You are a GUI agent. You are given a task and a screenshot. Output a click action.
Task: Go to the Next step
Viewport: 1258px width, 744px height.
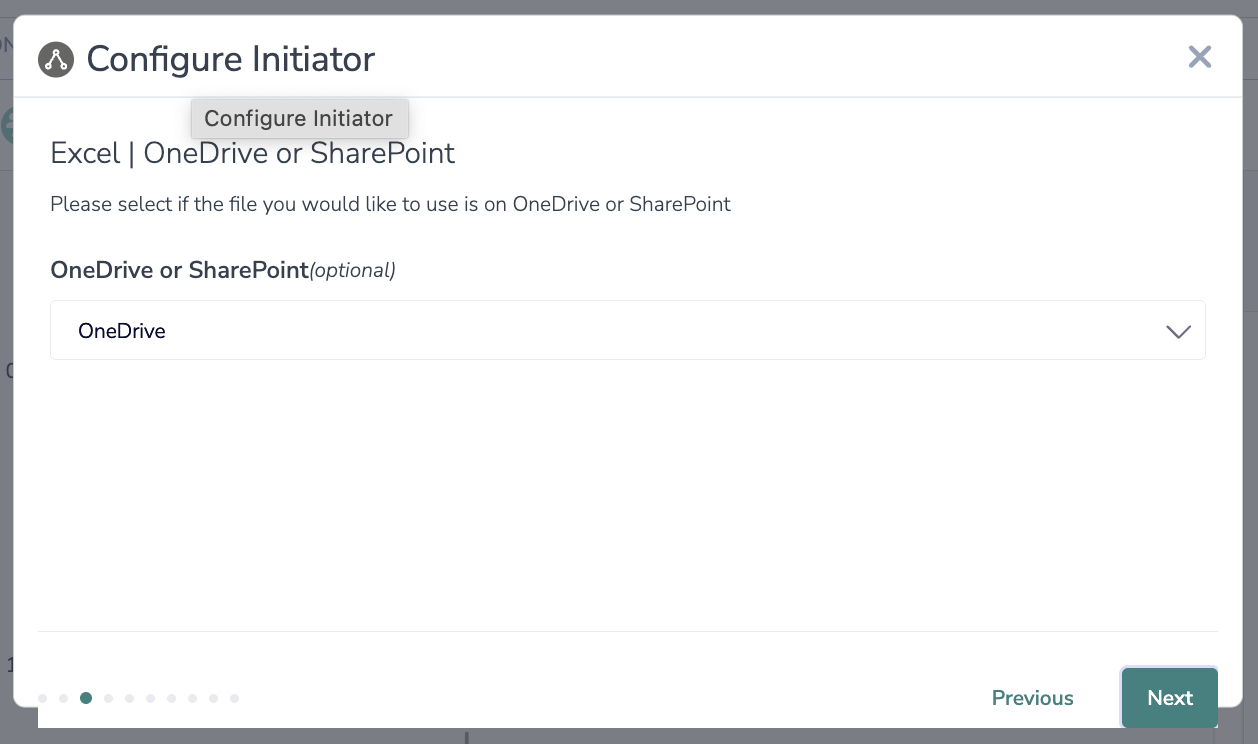point(1169,698)
